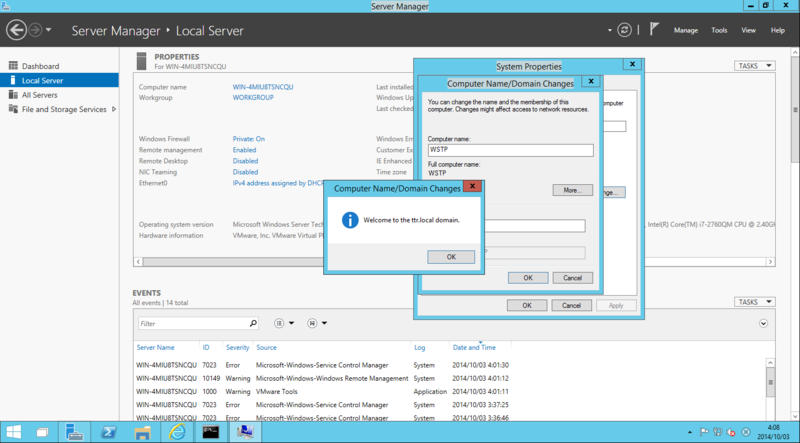Click the System Properties taskbar icon
Screen dimensions: 800x443
(x=245, y=432)
